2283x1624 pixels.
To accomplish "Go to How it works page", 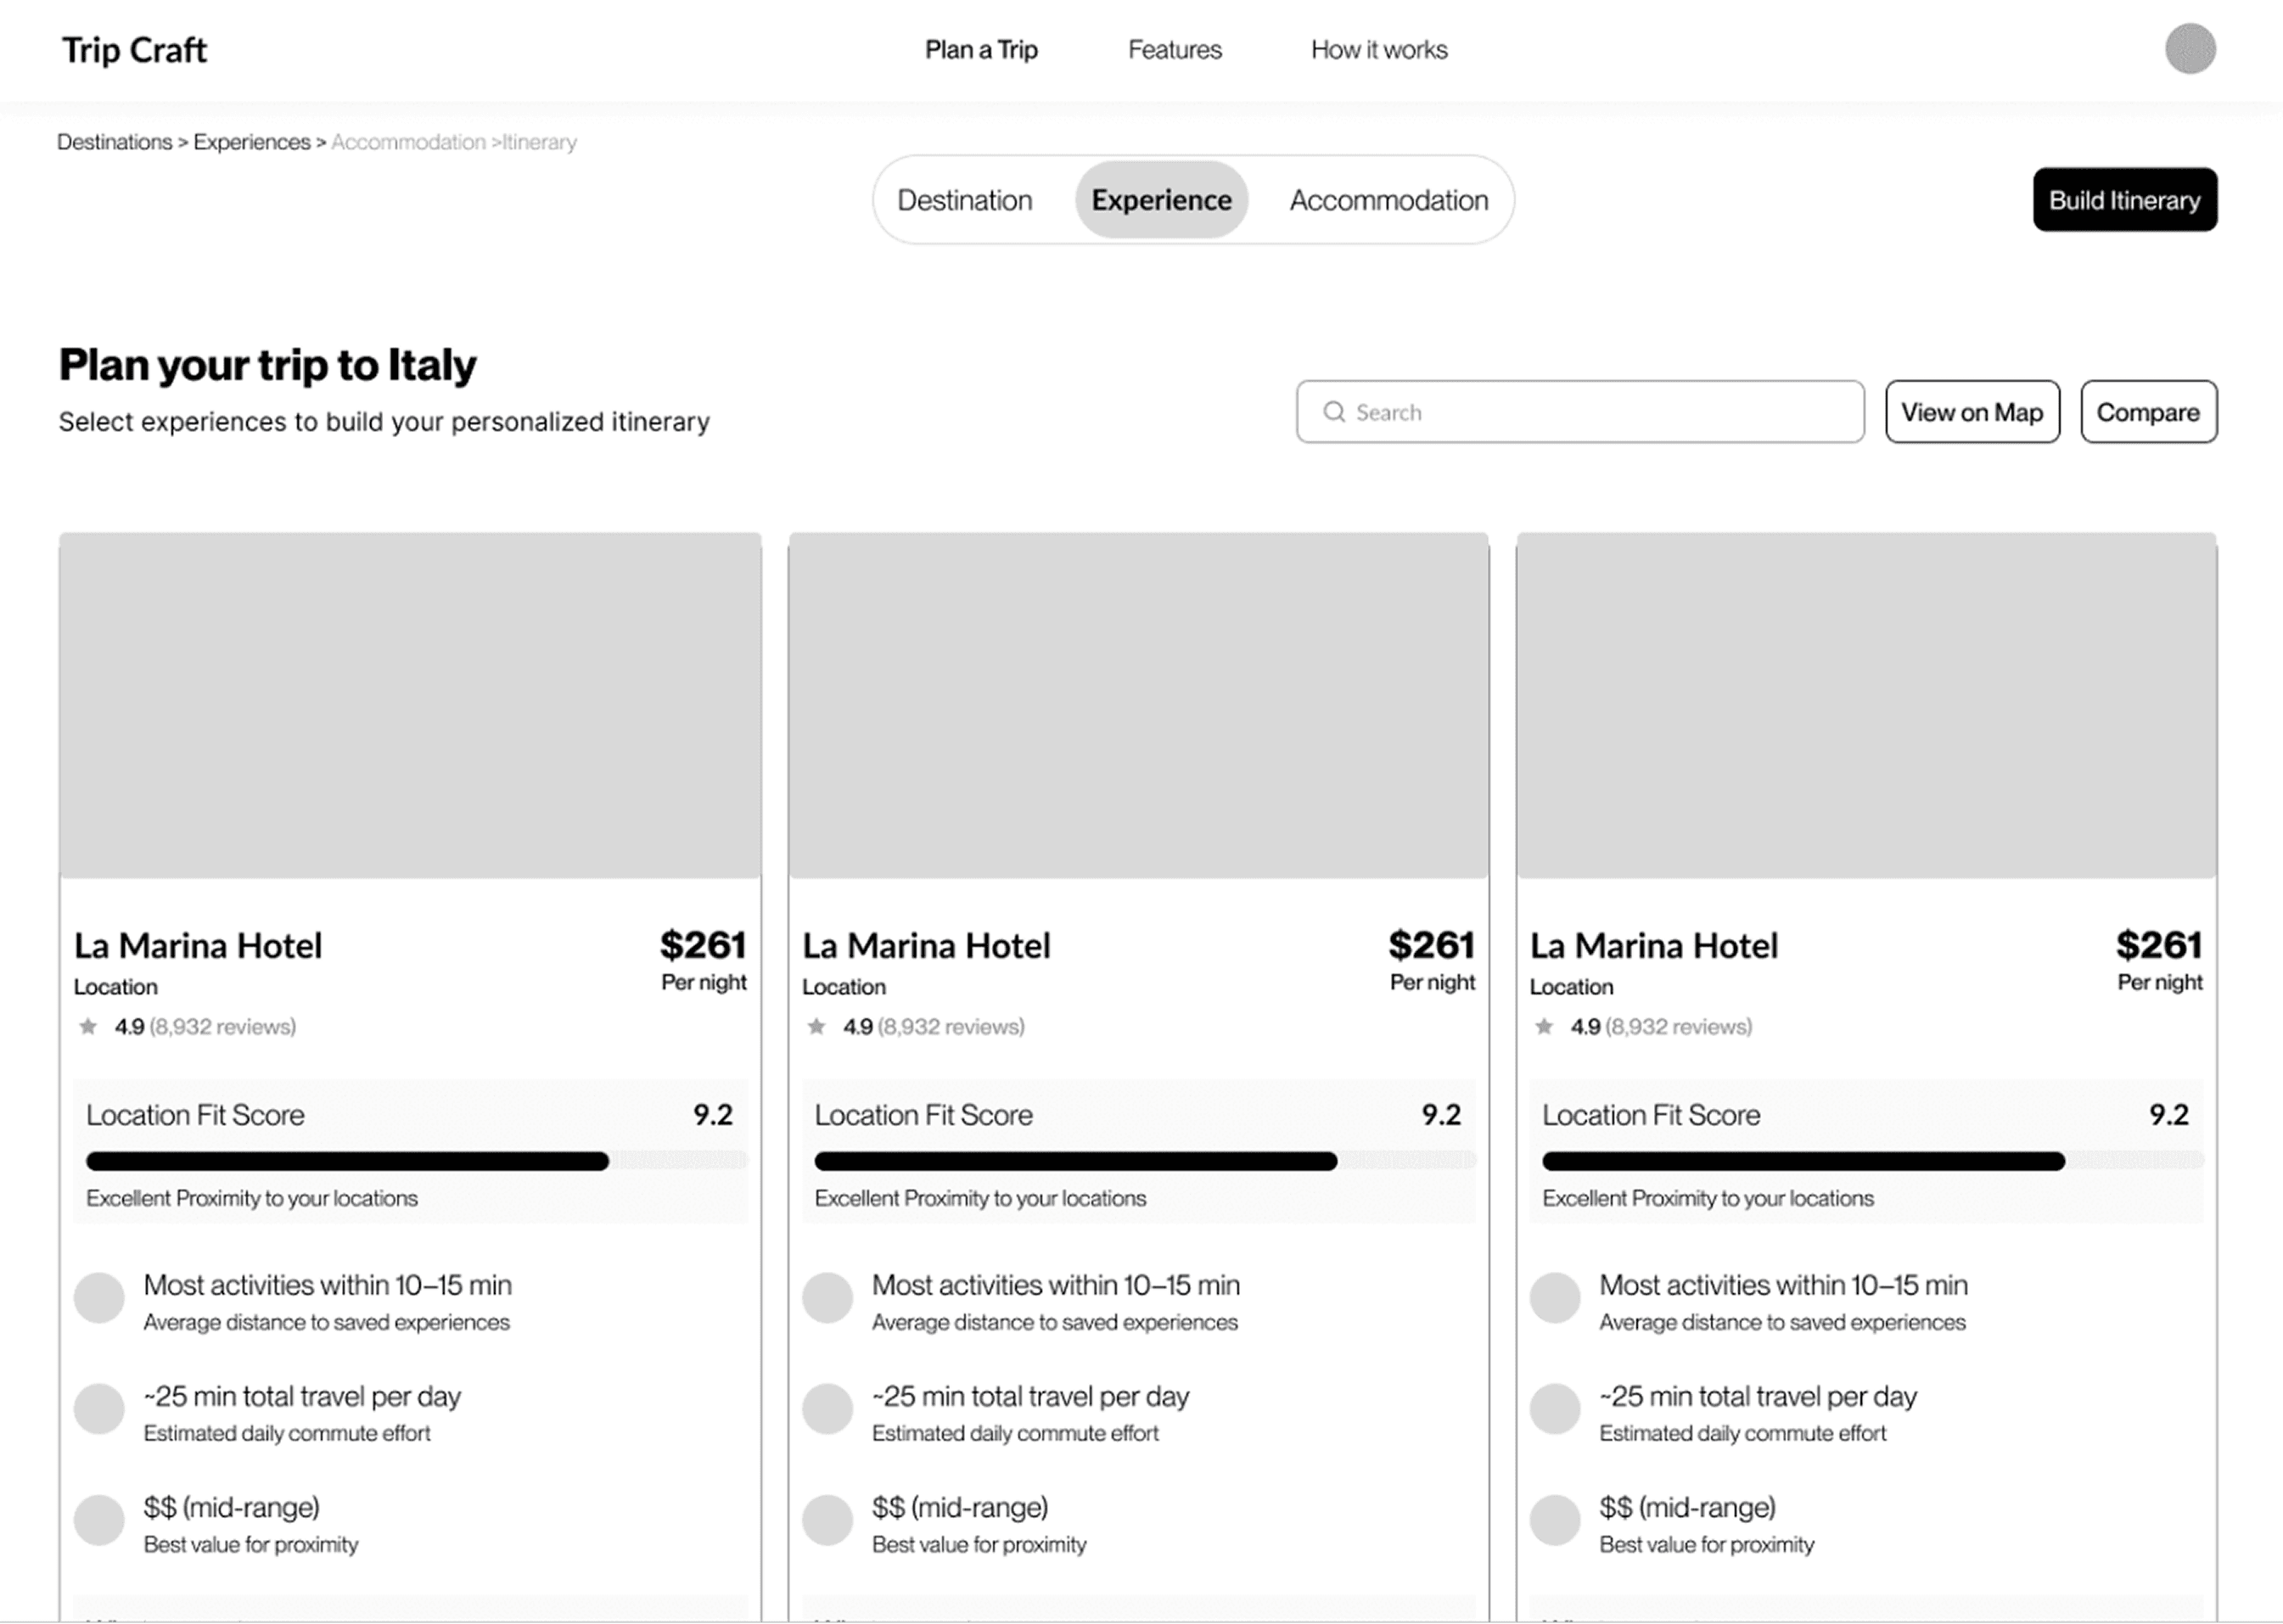I will [1378, 50].
